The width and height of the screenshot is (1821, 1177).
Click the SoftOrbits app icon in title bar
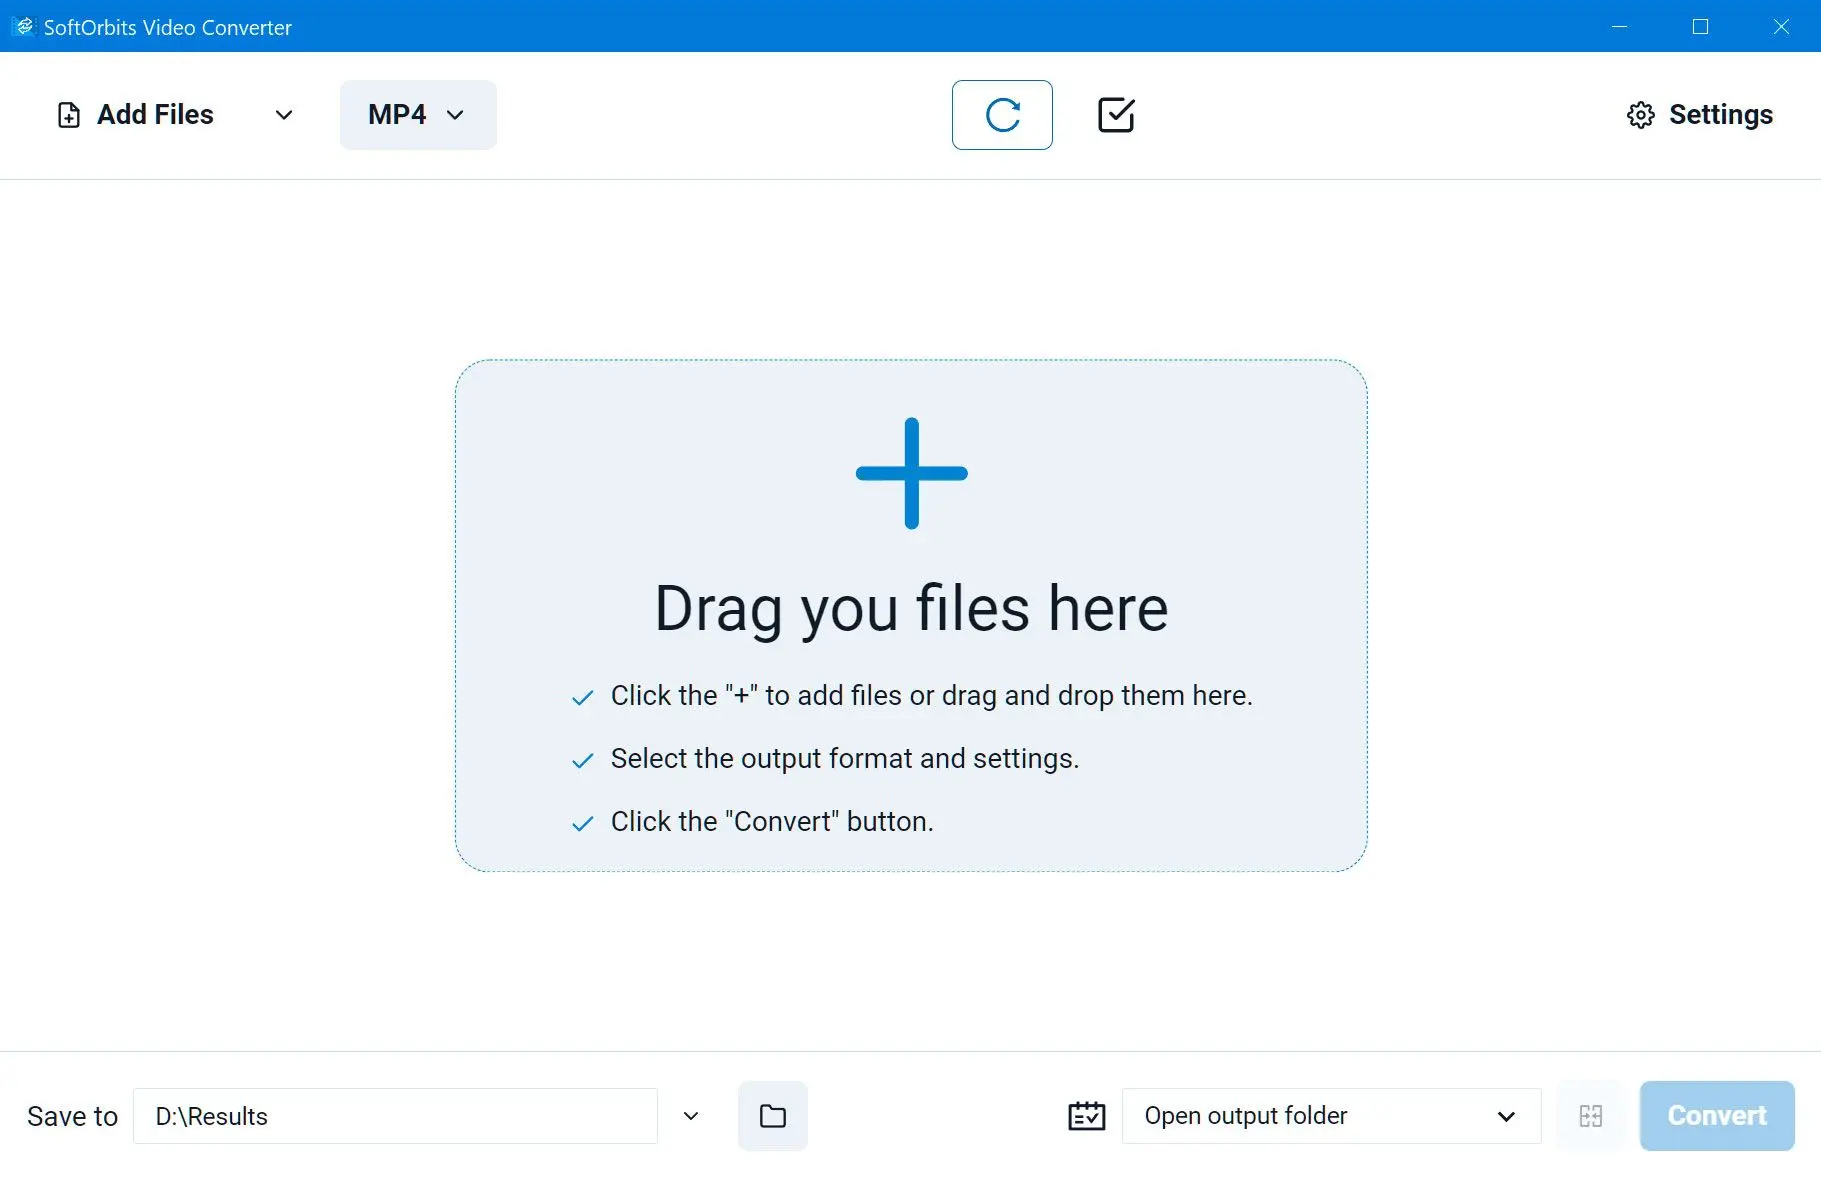coord(23,27)
